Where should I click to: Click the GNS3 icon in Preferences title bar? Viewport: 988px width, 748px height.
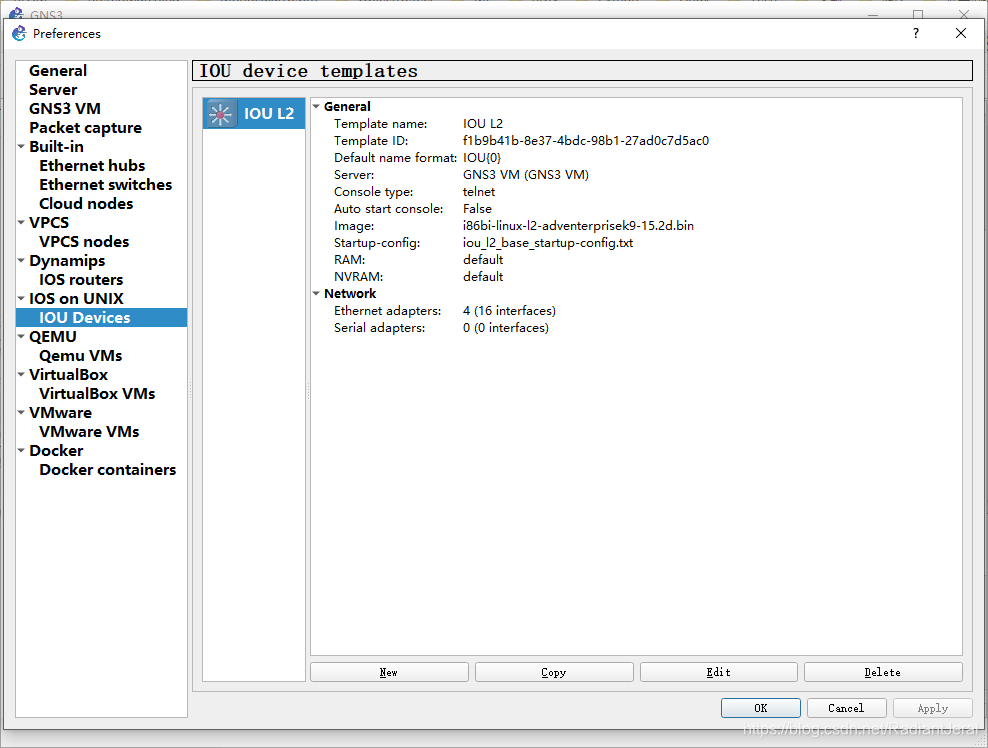19,33
